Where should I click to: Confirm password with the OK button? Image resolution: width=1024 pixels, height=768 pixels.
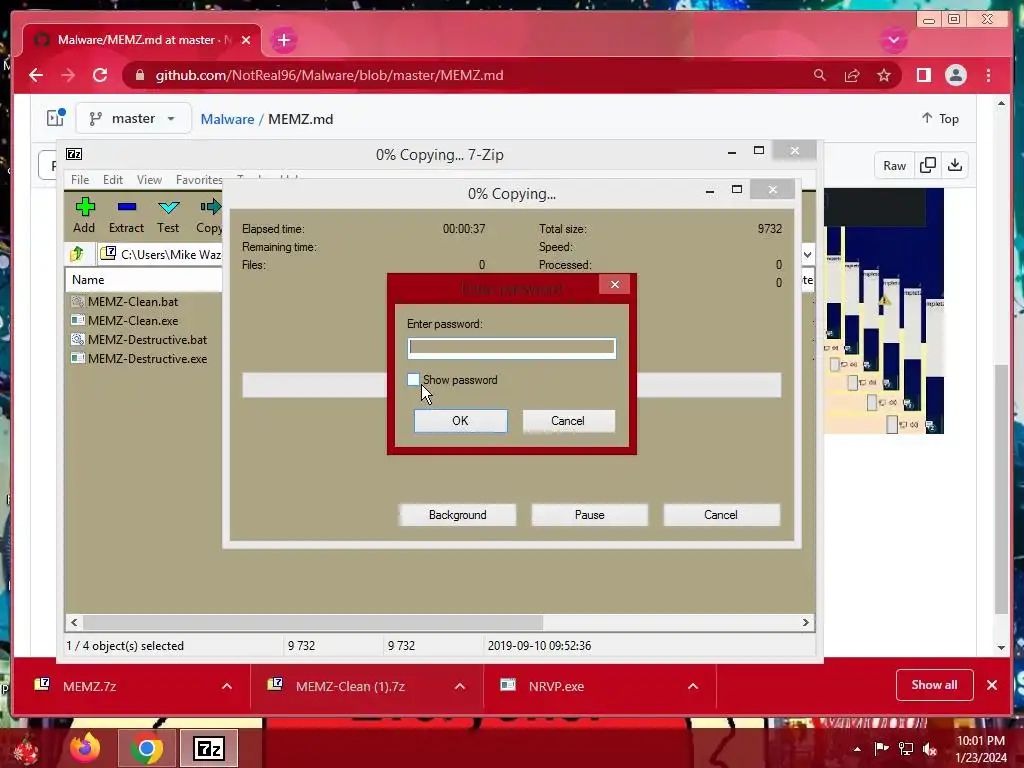point(460,421)
